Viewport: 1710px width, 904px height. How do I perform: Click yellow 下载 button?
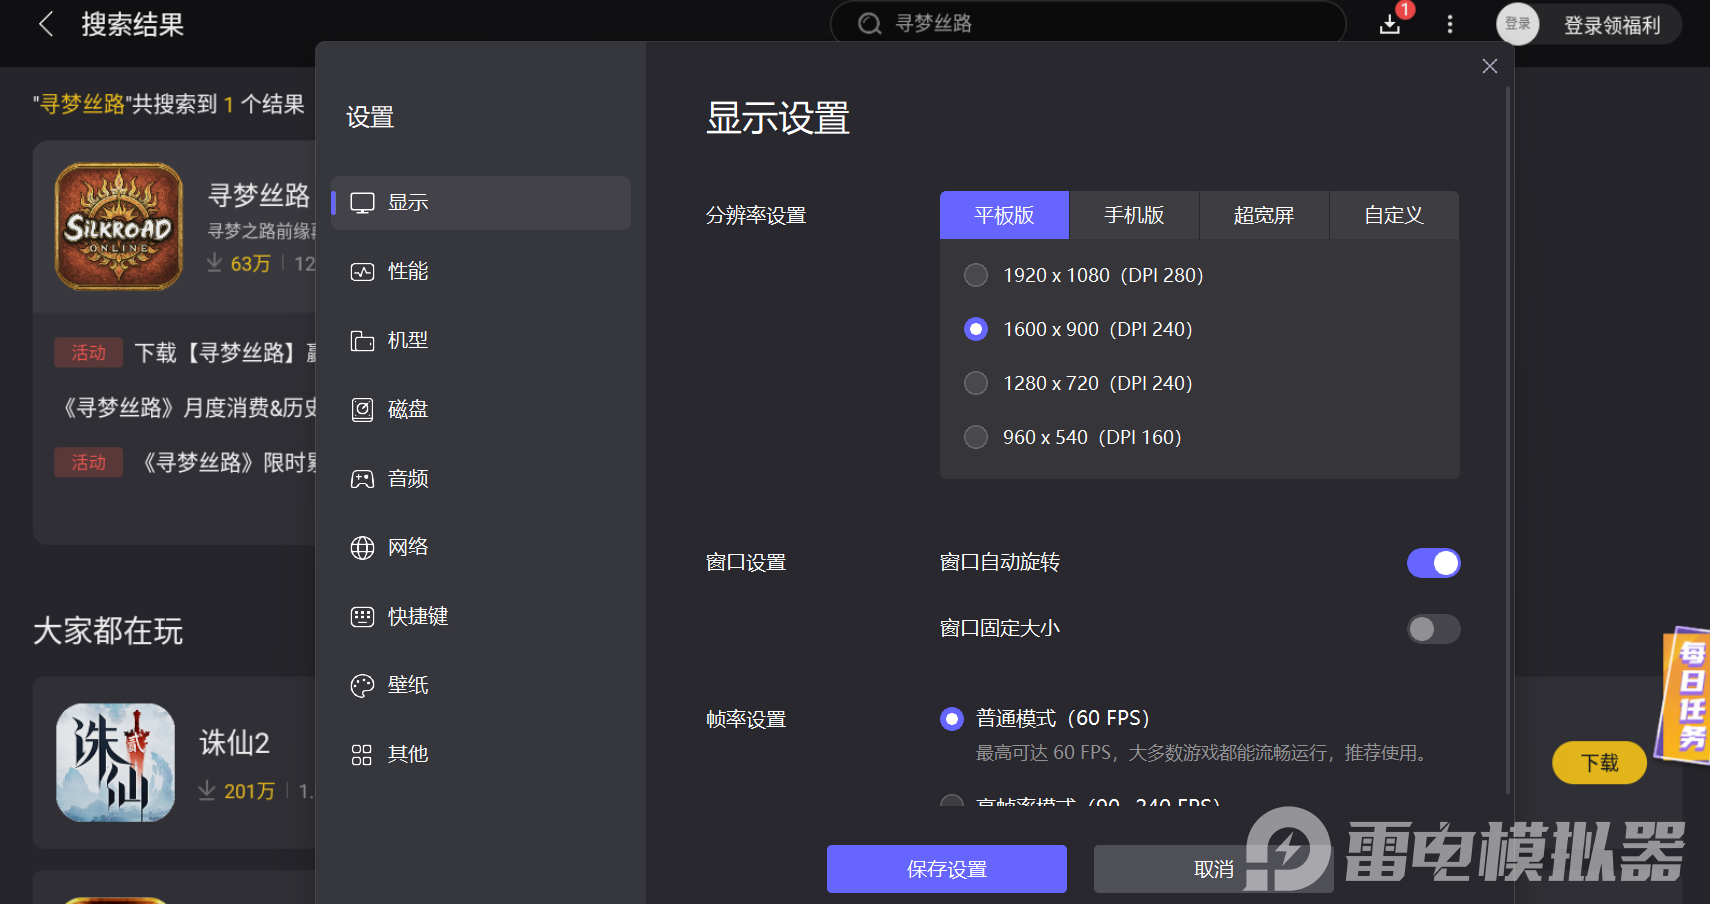point(1599,763)
